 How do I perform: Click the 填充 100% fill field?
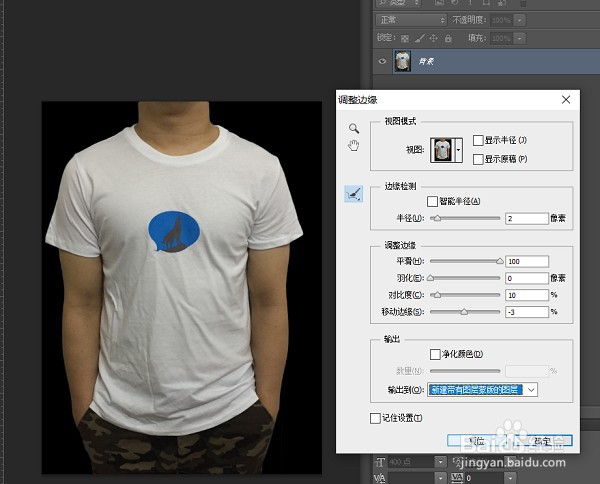(x=502, y=38)
